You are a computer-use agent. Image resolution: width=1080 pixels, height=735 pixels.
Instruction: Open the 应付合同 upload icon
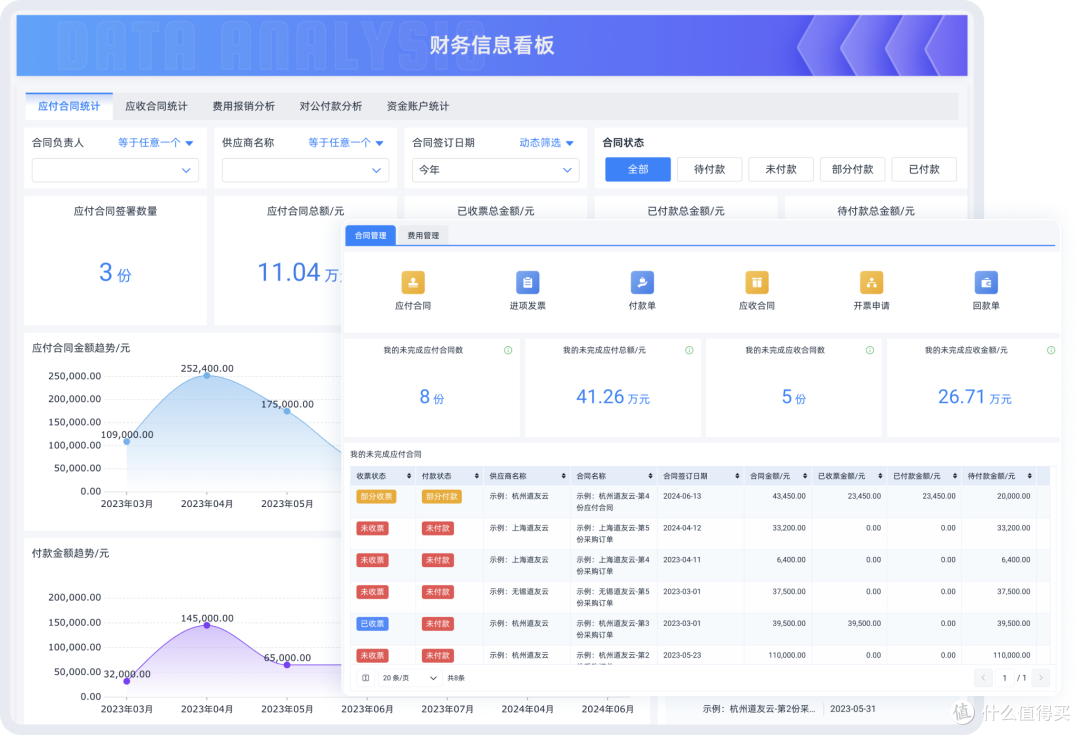(414, 281)
